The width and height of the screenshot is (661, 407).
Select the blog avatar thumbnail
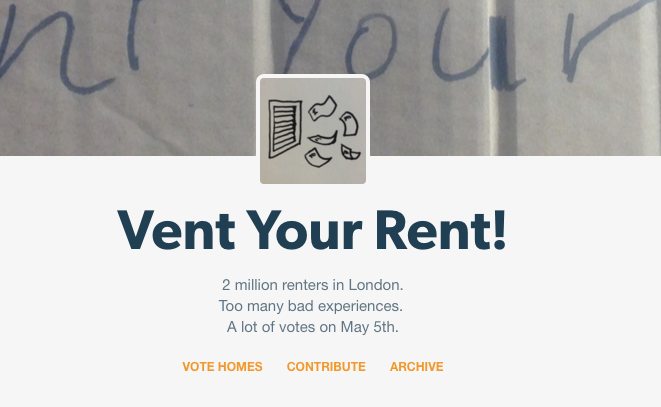pyautogui.click(x=313, y=131)
